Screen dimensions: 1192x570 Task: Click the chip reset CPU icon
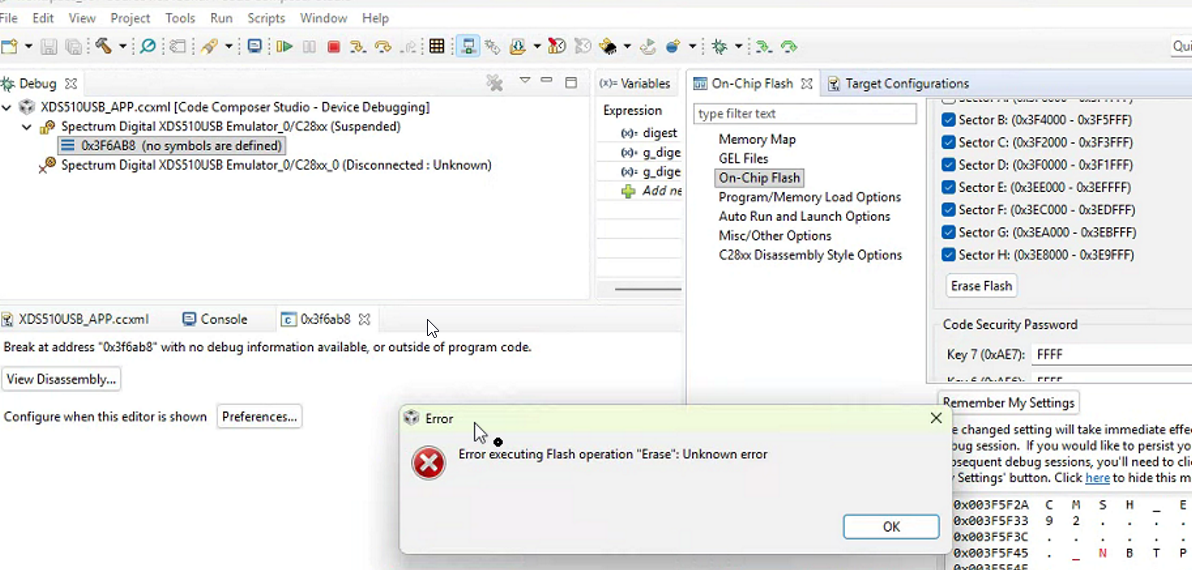(607, 47)
